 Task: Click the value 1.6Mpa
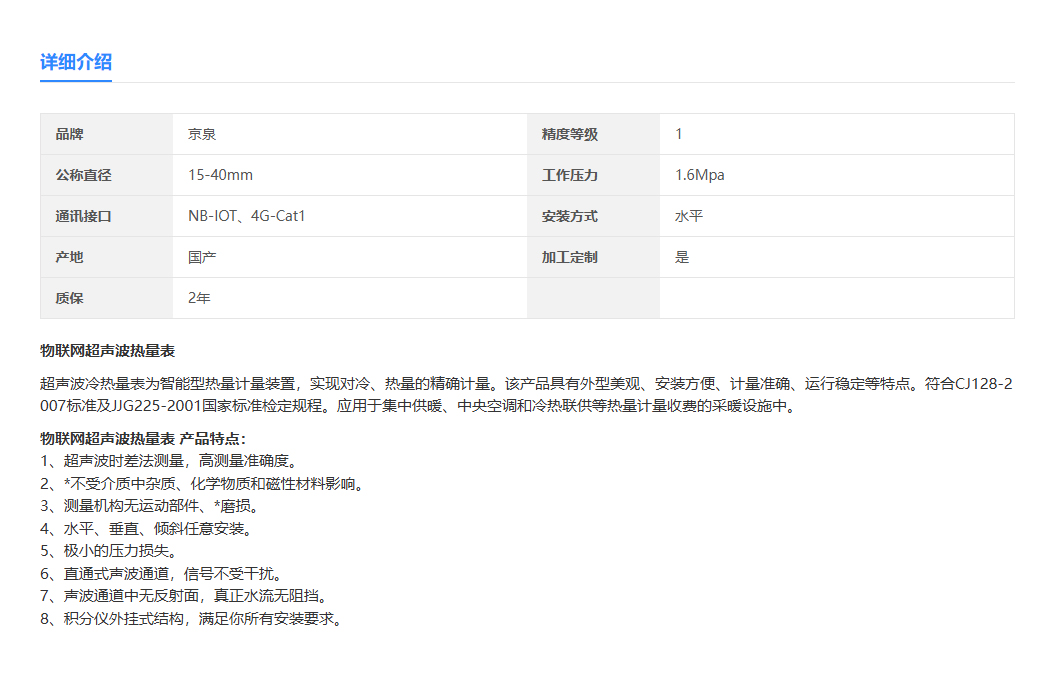(700, 175)
